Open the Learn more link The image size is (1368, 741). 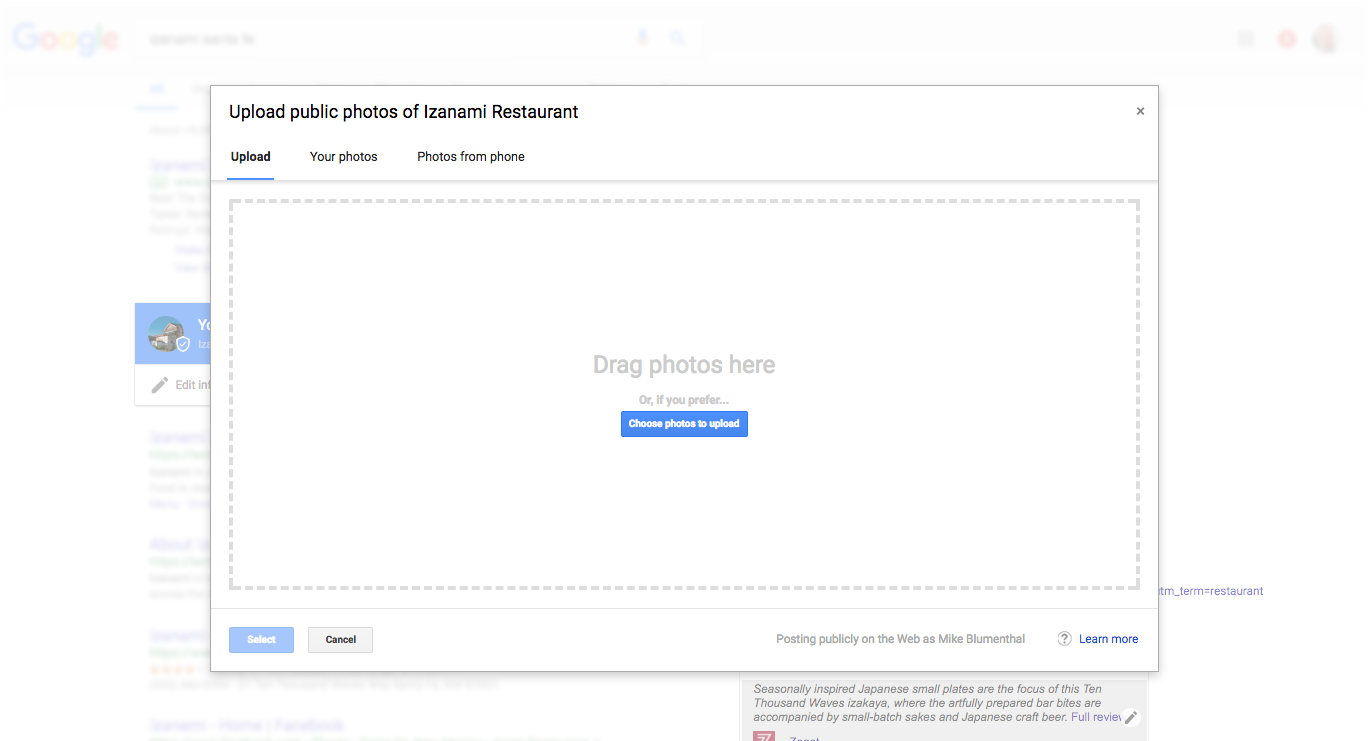click(x=1108, y=639)
